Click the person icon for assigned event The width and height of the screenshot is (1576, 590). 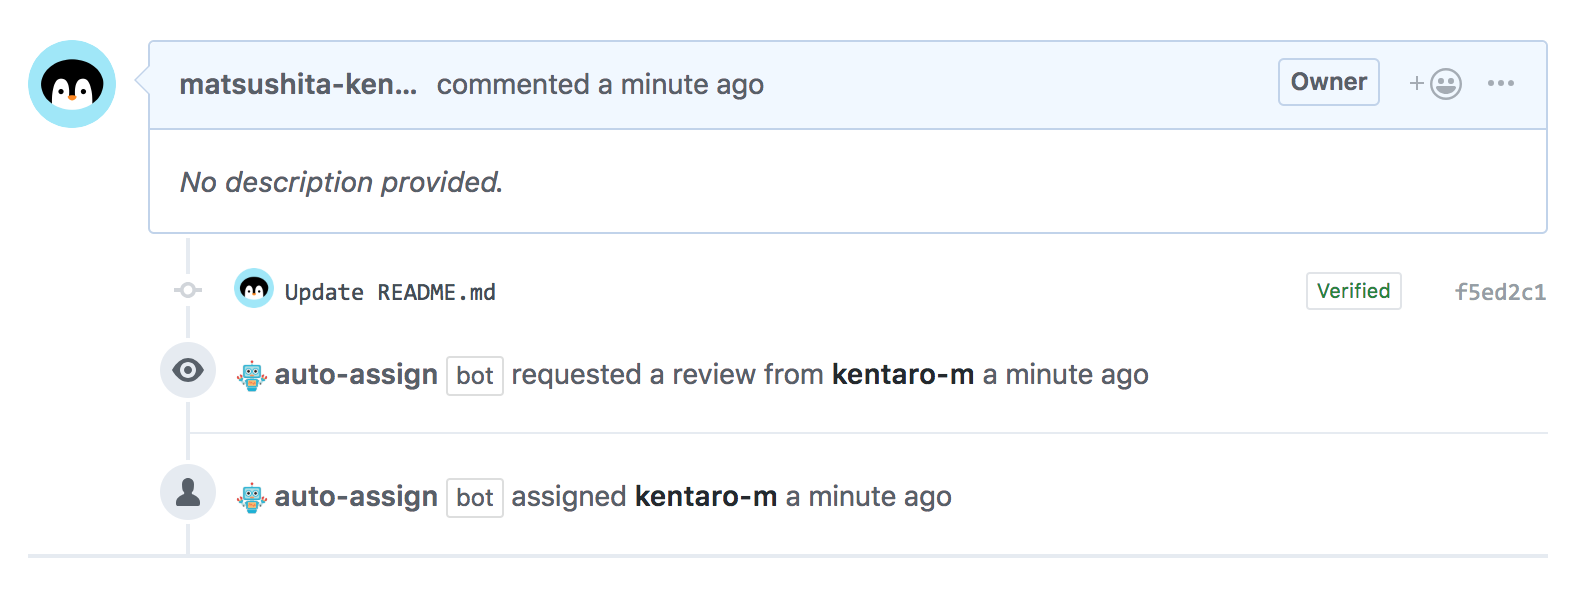(188, 492)
